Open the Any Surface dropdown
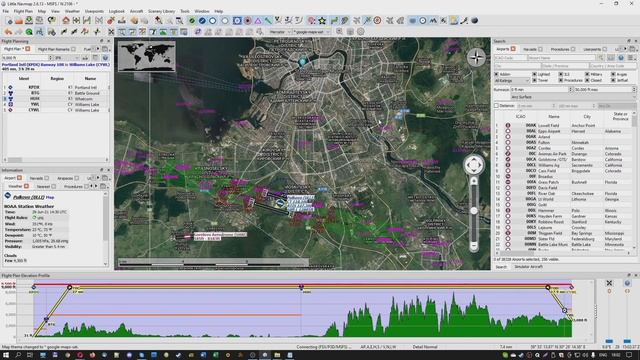This screenshot has height=360, width=640. tap(573, 97)
